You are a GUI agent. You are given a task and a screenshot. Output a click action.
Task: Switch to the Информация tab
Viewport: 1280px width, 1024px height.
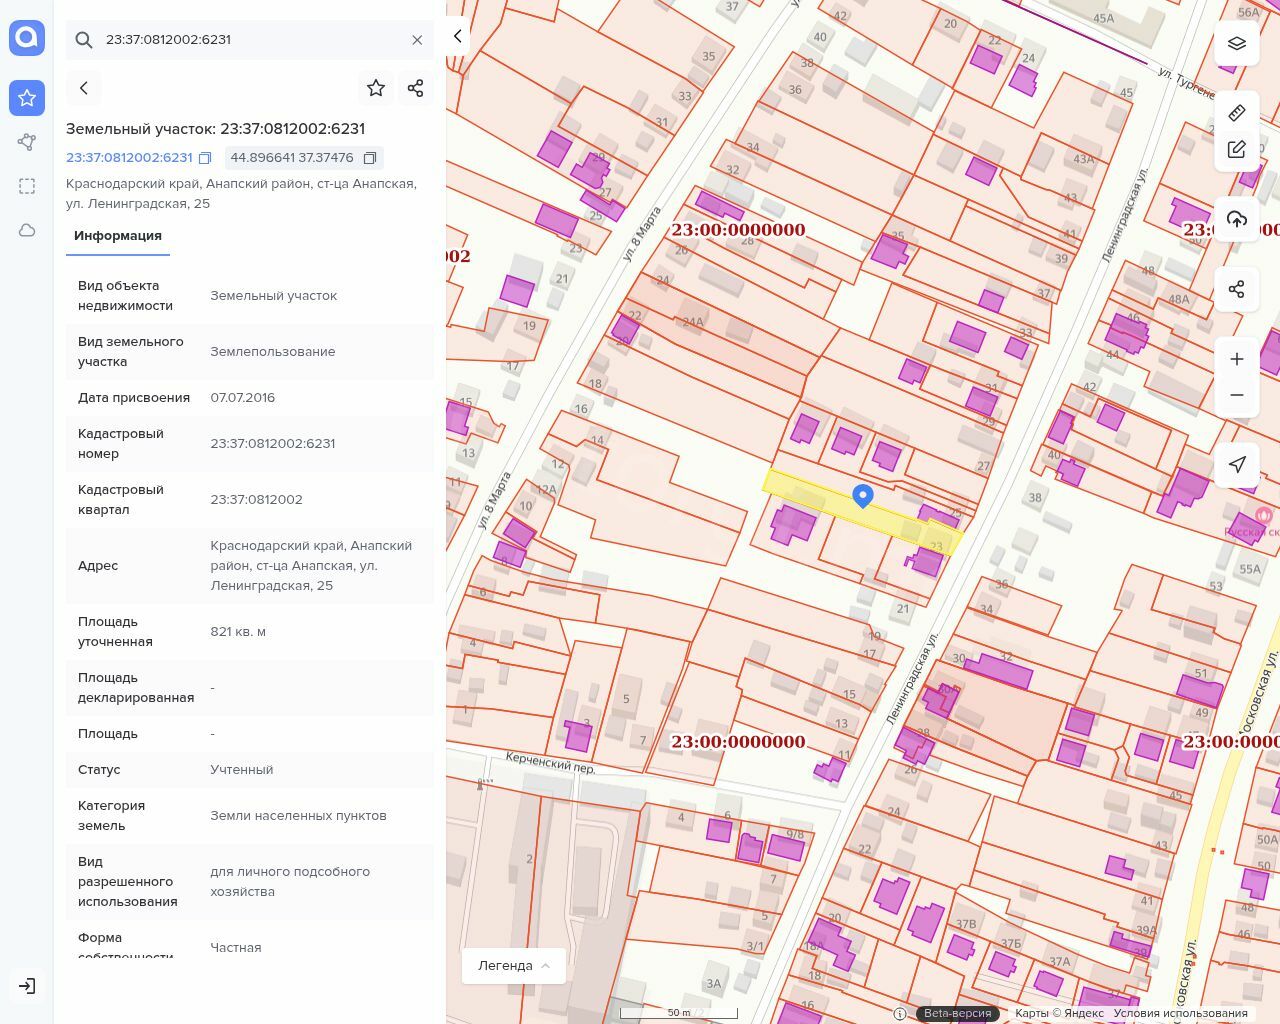pyautogui.click(x=118, y=236)
